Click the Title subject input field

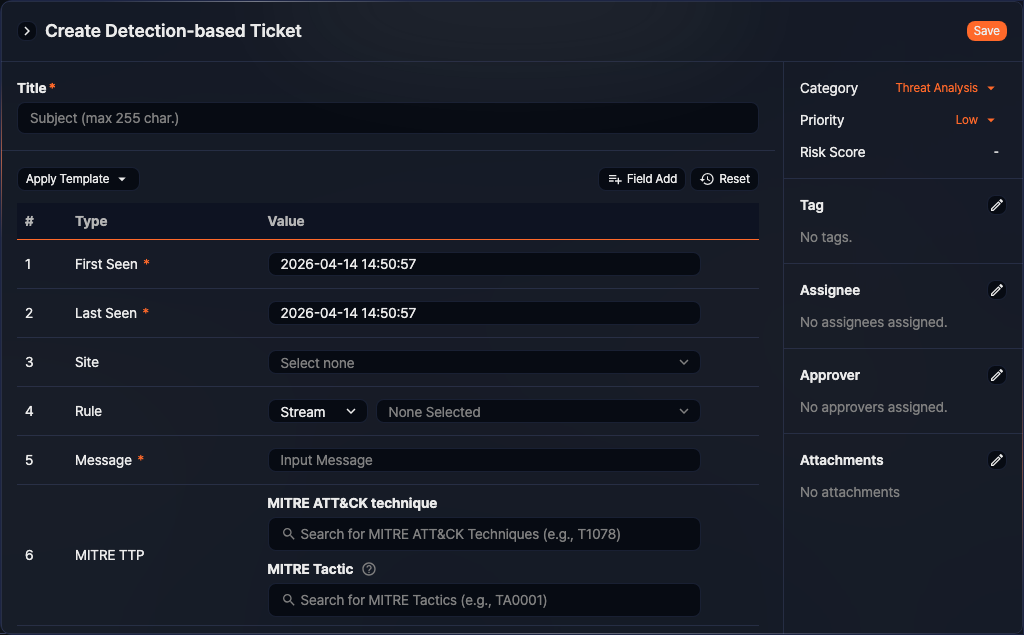tap(387, 118)
